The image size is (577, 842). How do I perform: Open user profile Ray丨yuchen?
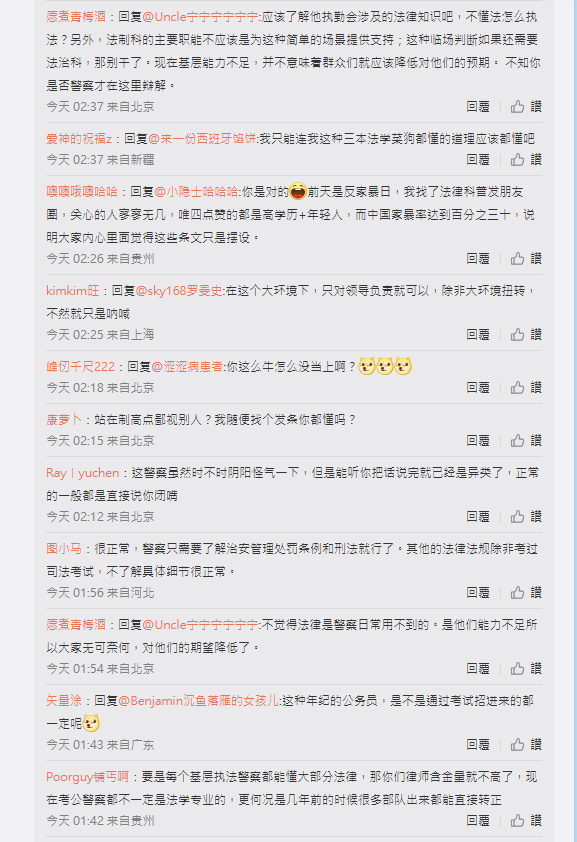(x=83, y=473)
